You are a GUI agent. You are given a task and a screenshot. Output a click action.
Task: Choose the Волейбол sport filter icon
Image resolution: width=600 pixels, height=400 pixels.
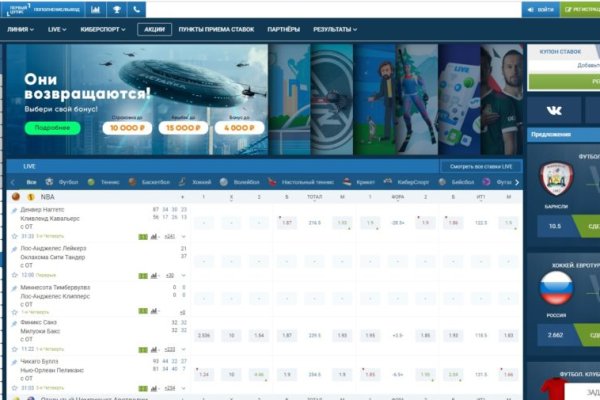(225, 182)
